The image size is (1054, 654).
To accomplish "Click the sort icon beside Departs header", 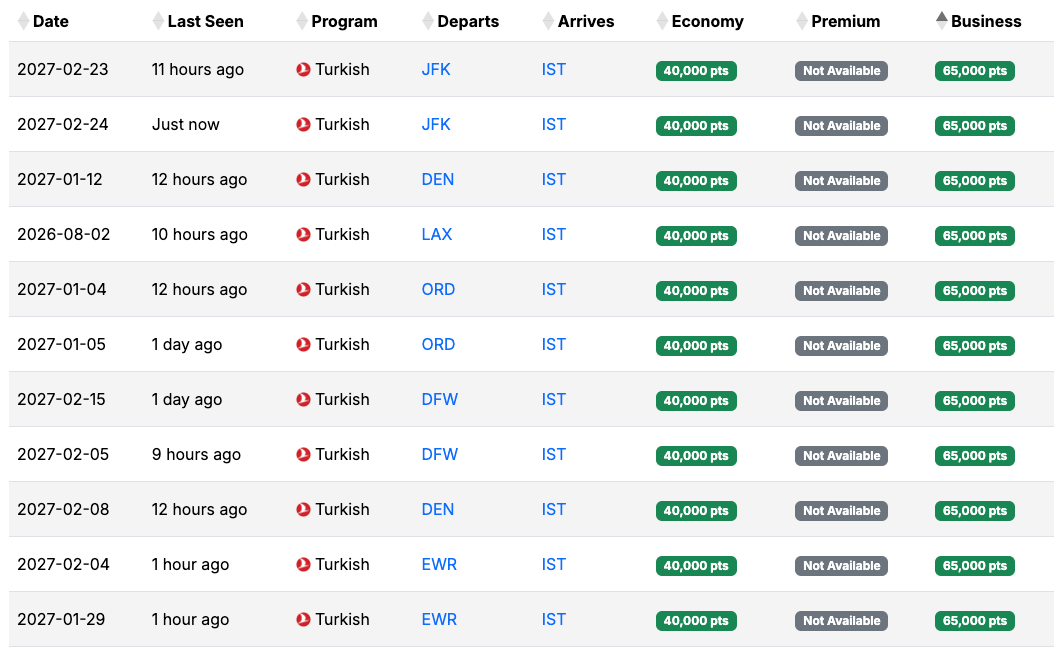I will [x=428, y=21].
